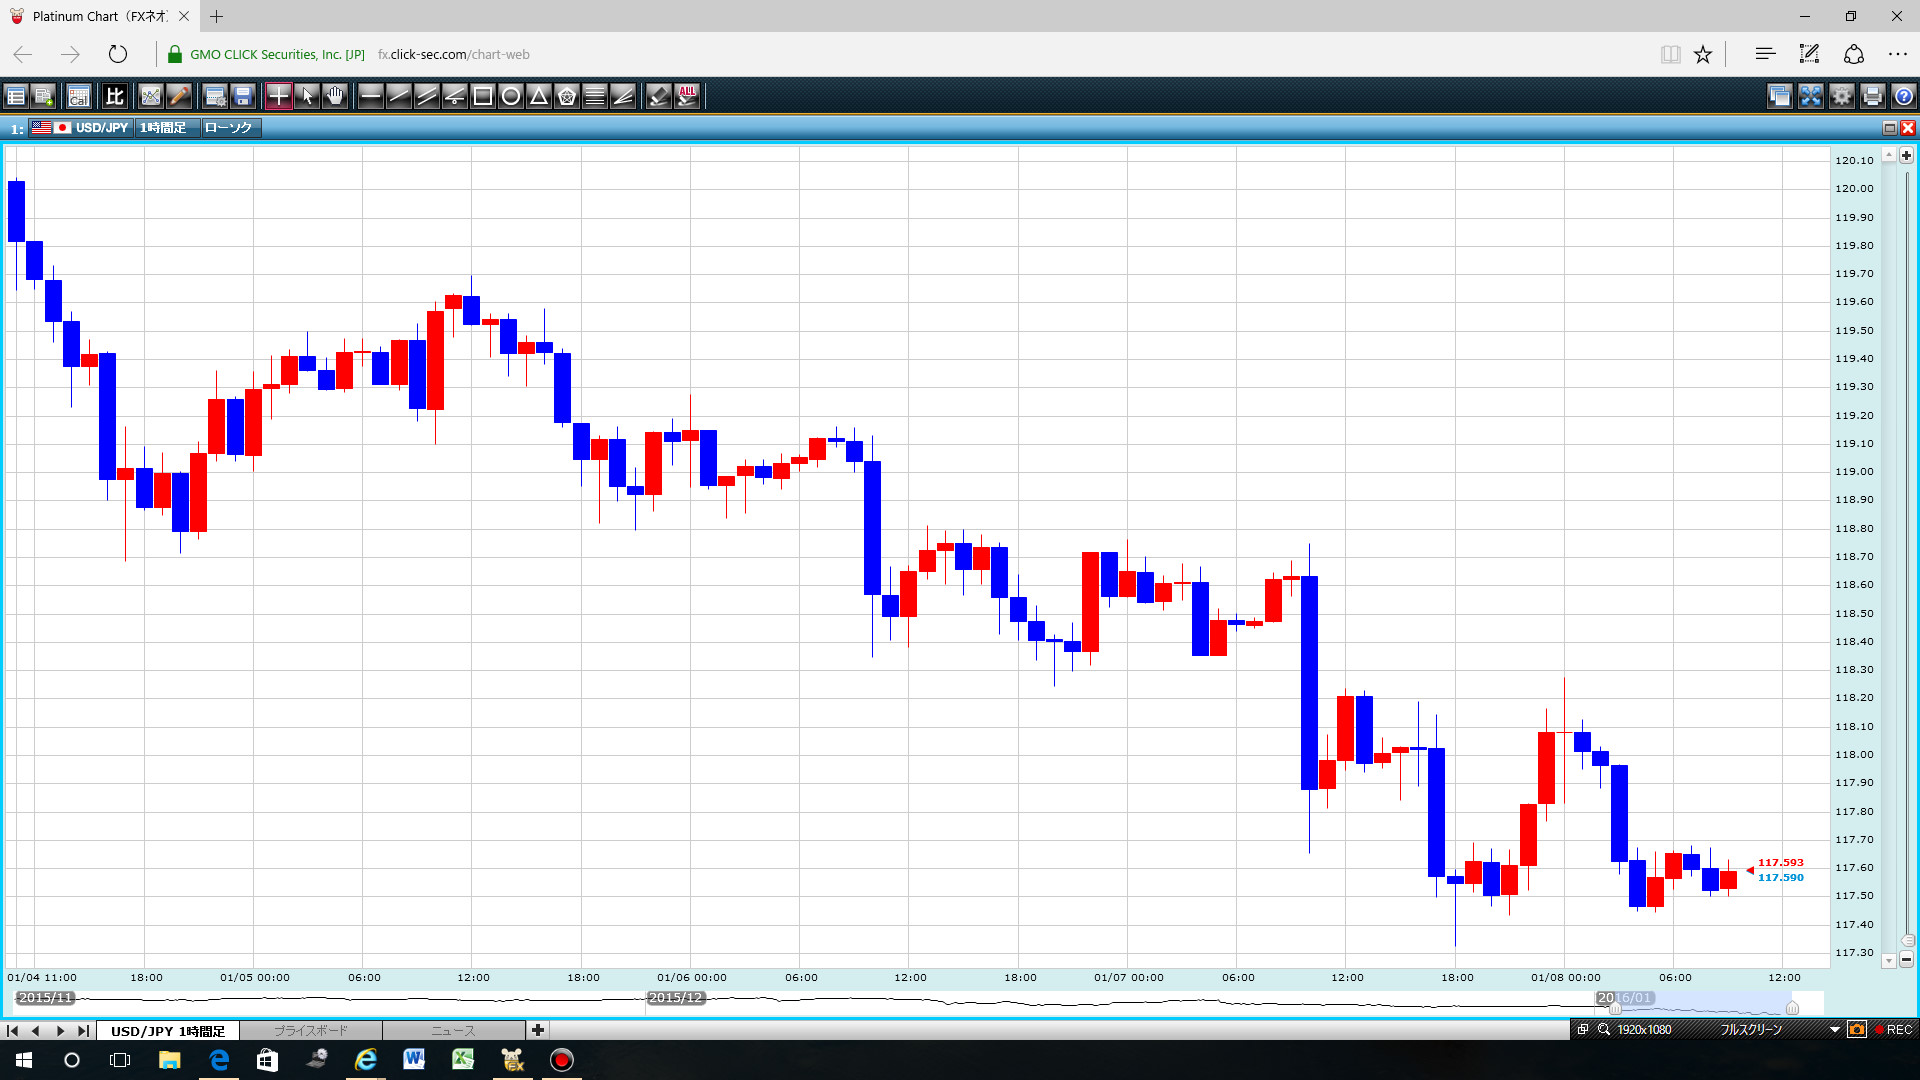Zoom in price axis with plus button

tap(1906, 155)
